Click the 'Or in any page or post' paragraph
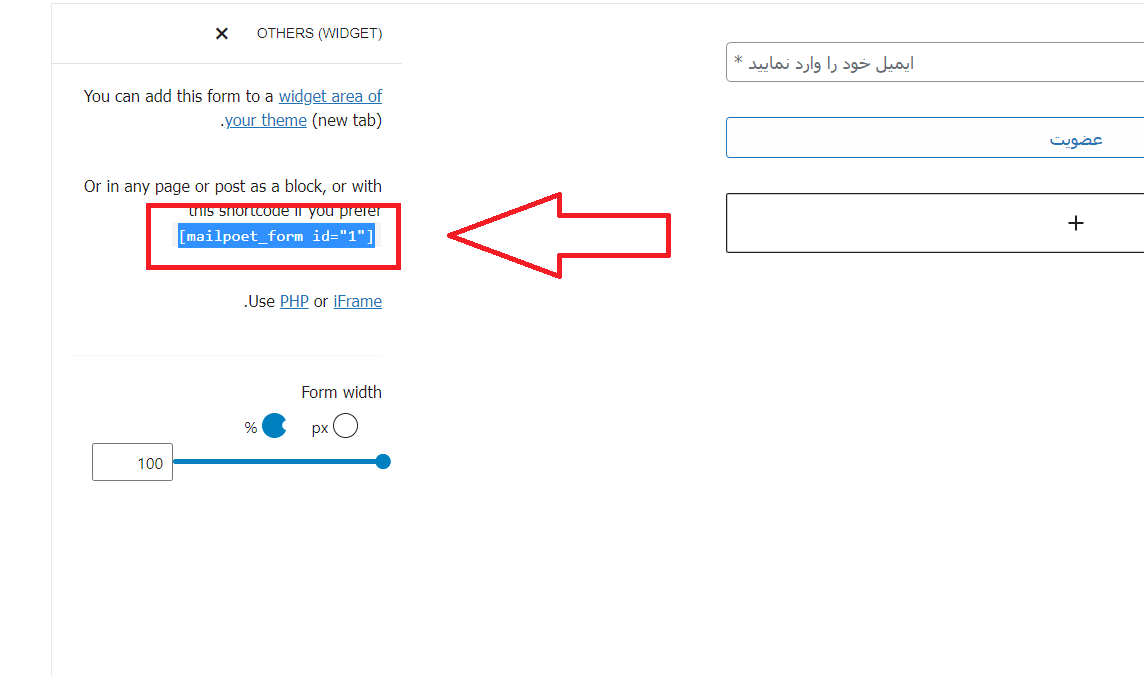The height and width of the screenshot is (676, 1144). point(233,198)
